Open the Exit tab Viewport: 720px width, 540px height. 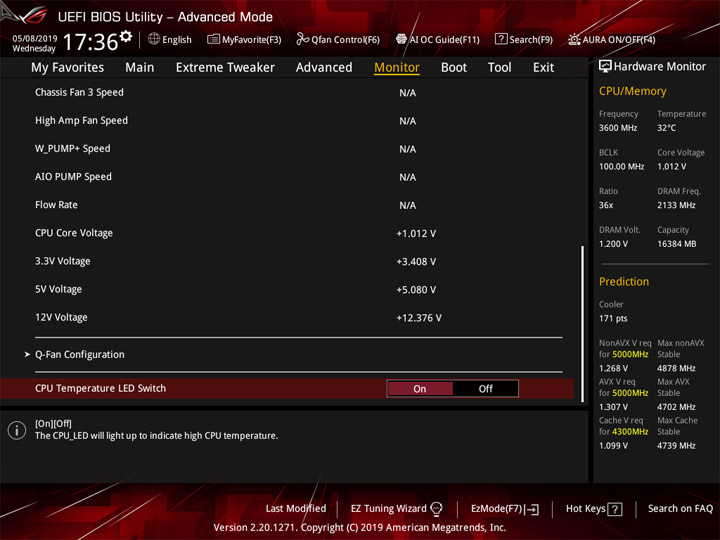coord(543,68)
